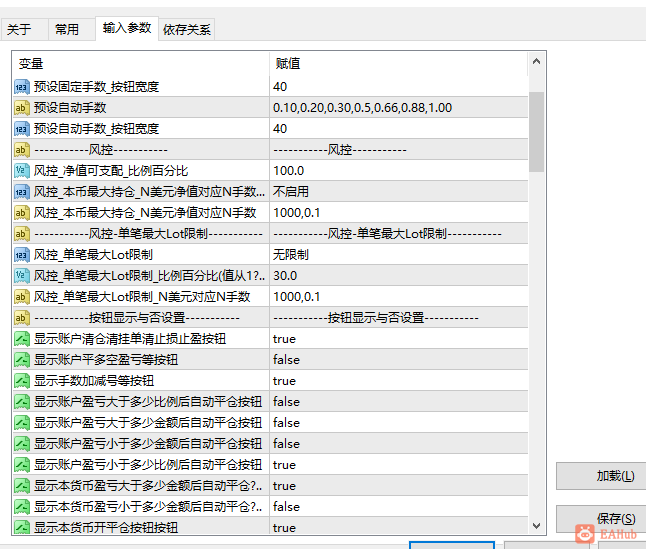Click the bool icon beside 显示账户盈亏大于多少比例后自动平仓按钮

pyautogui.click(x=21, y=402)
